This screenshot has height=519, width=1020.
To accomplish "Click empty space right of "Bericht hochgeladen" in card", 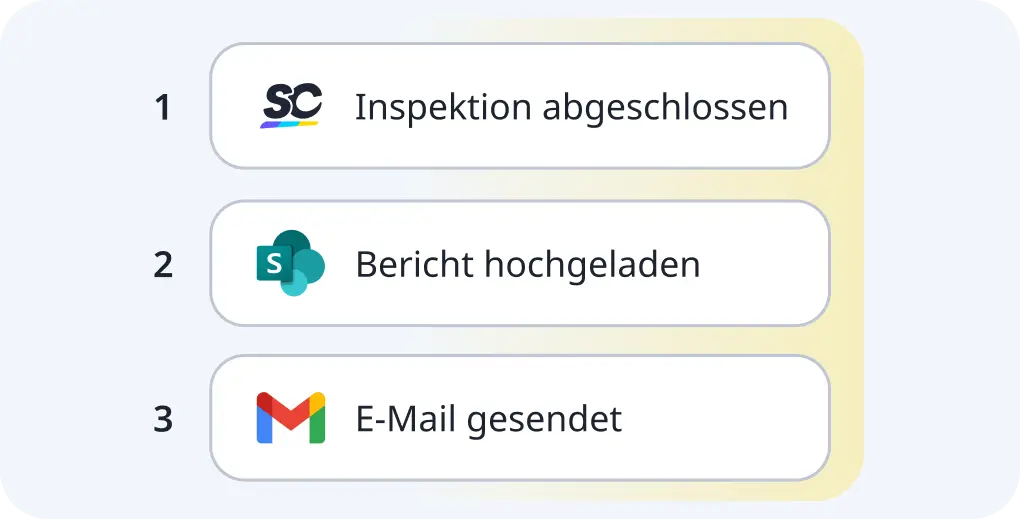I will click(x=765, y=264).
